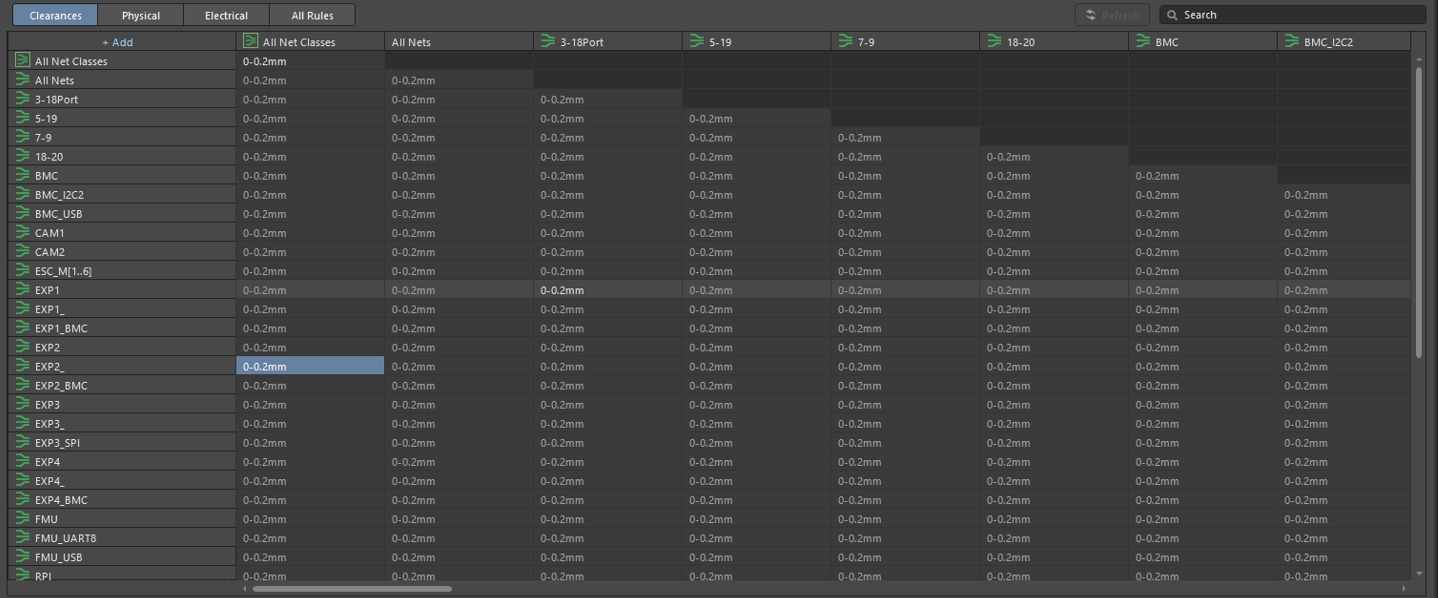This screenshot has height=598, width=1438.
Task: Click the scroll down arrow of the vertical scrollbar
Action: tap(1419, 574)
